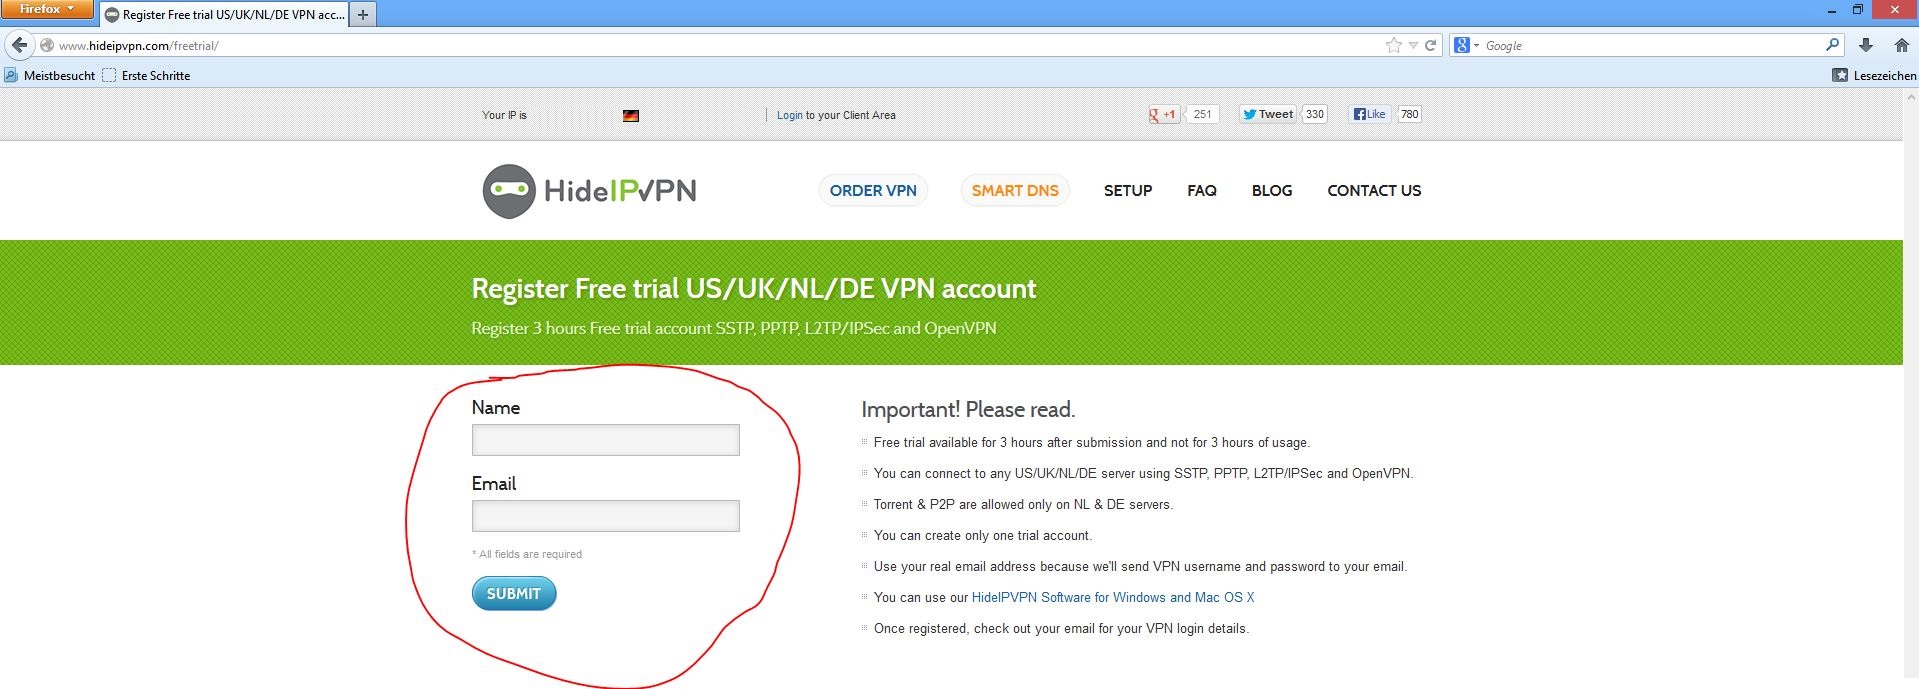Open a new tab with the plus icon
Image resolution: width=1919 pixels, height=689 pixels.
pyautogui.click(x=363, y=14)
